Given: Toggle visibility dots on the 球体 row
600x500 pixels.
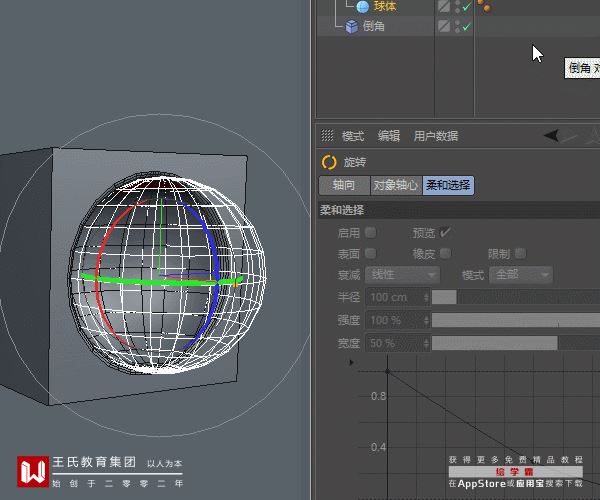Looking at the screenshot, I should 457,7.
